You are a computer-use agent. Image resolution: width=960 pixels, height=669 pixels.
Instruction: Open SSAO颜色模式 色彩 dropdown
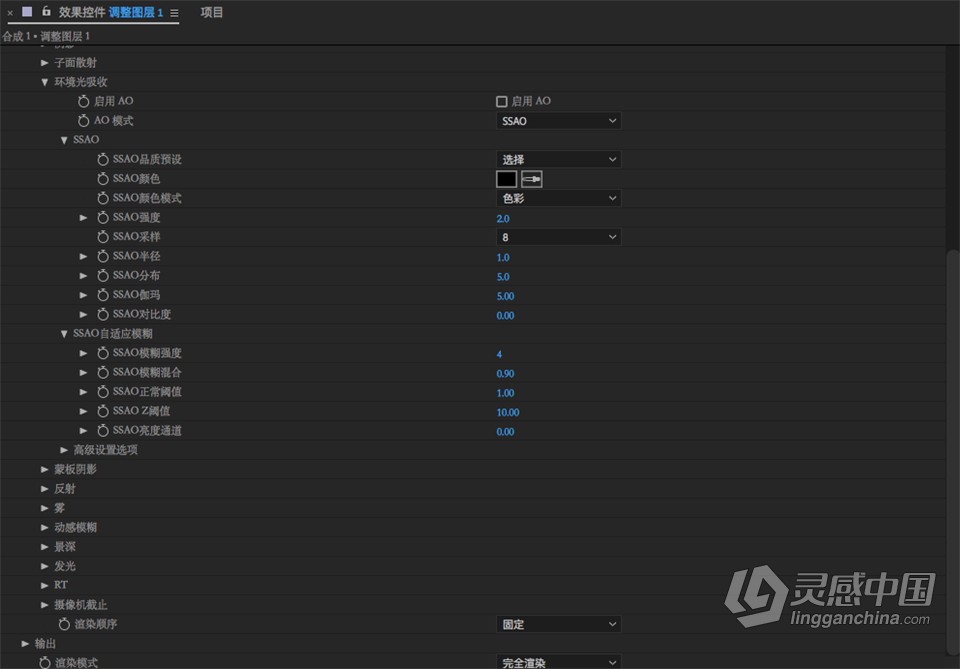pos(558,198)
